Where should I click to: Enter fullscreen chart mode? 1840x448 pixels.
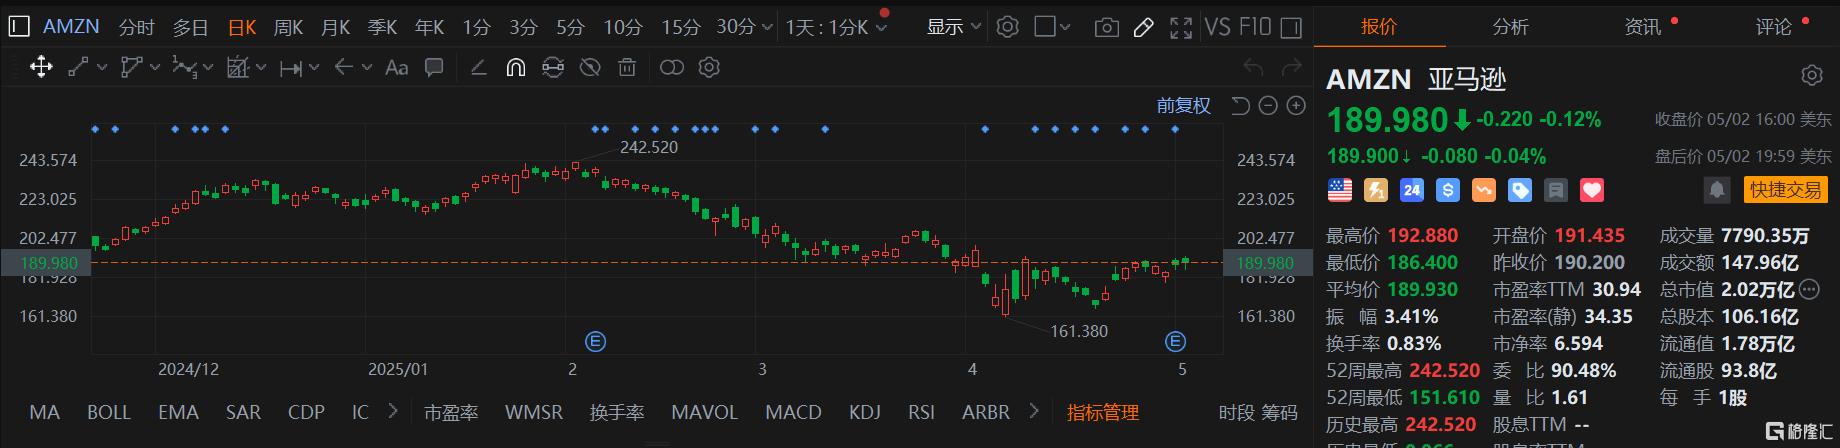pyautogui.click(x=1181, y=28)
